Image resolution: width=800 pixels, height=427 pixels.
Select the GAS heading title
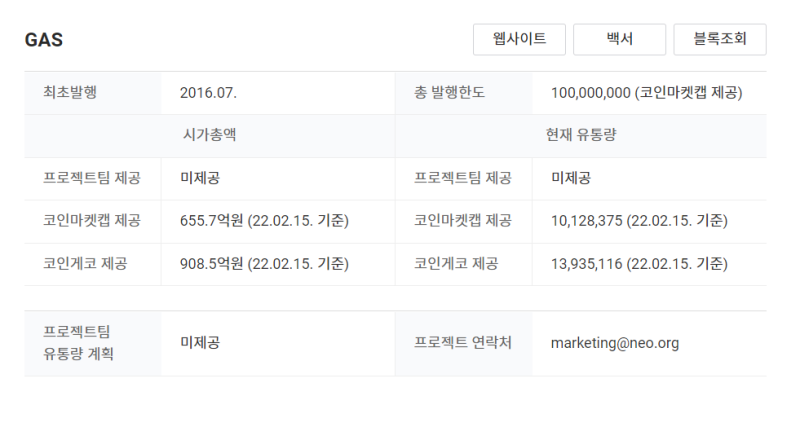tap(43, 40)
